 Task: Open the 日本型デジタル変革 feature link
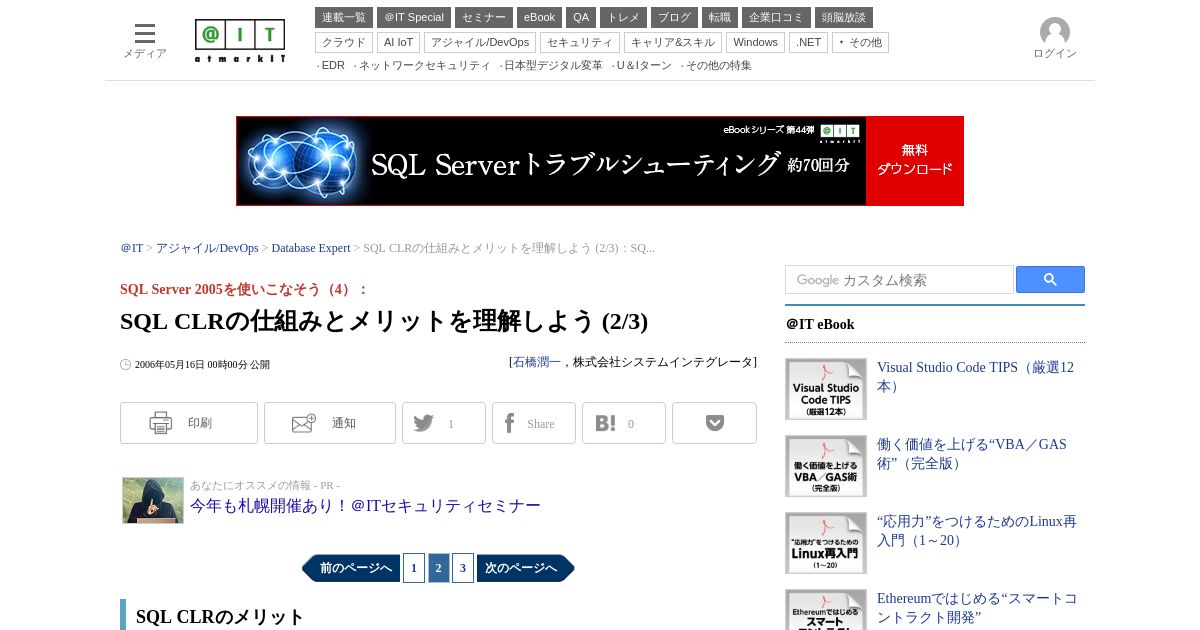pyautogui.click(x=553, y=65)
